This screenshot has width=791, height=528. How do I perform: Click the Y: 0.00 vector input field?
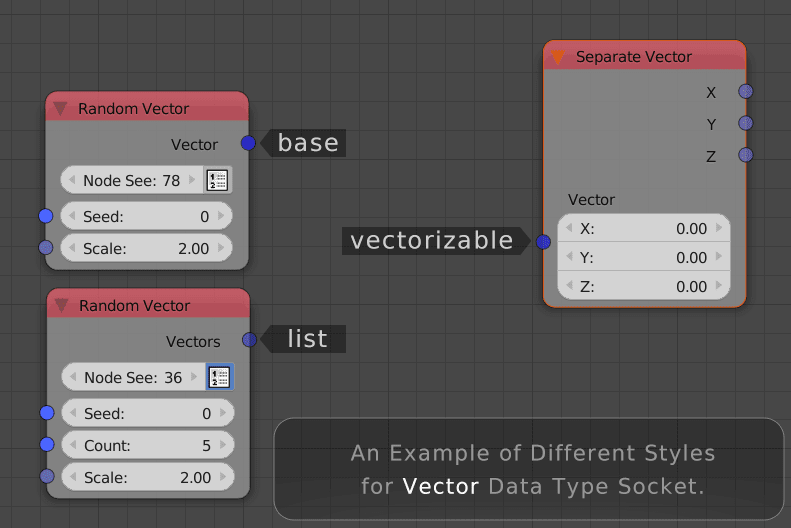pyautogui.click(x=644, y=257)
